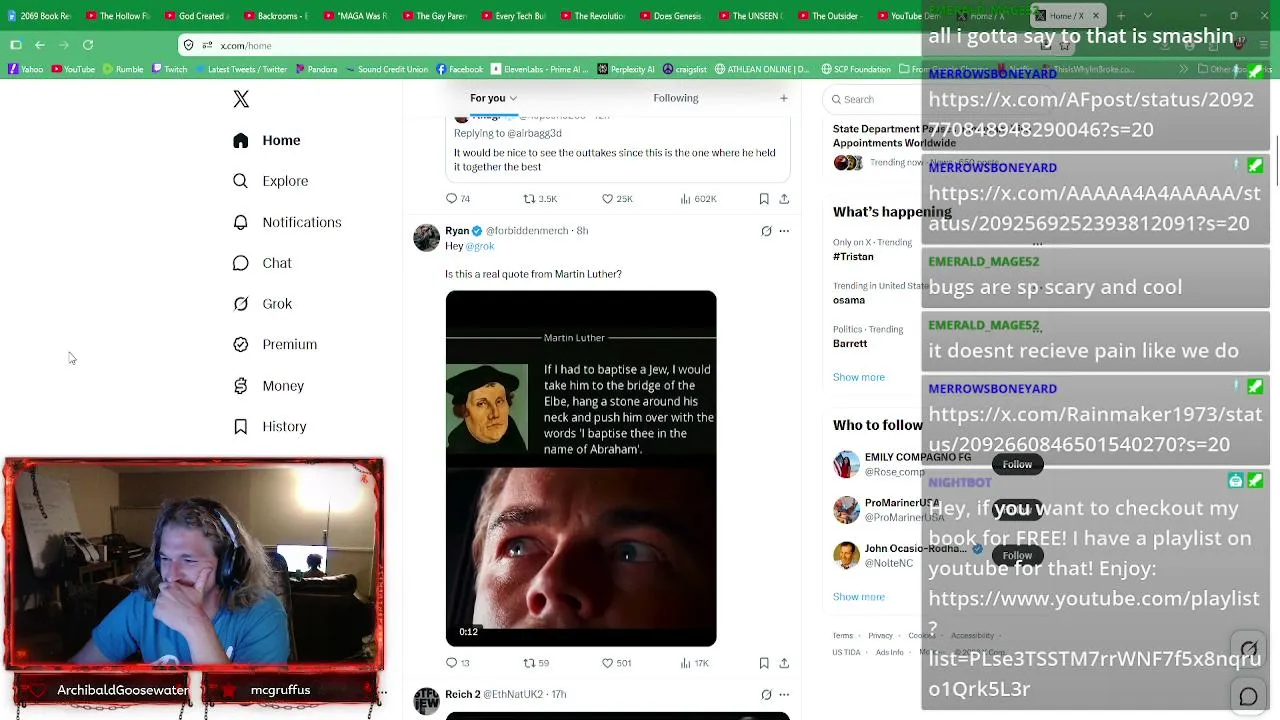Open Notifications in the X sidebar

(x=287, y=222)
